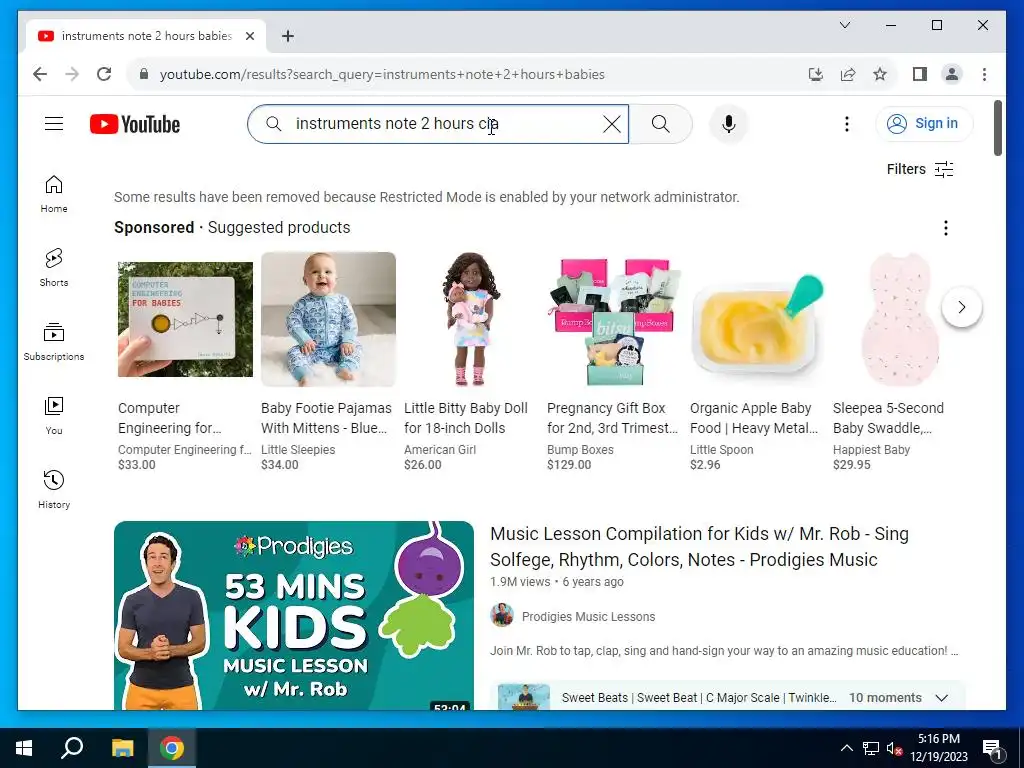Image resolution: width=1024 pixels, height=768 pixels.
Task: Close the YouTube tab
Action: [249, 36]
